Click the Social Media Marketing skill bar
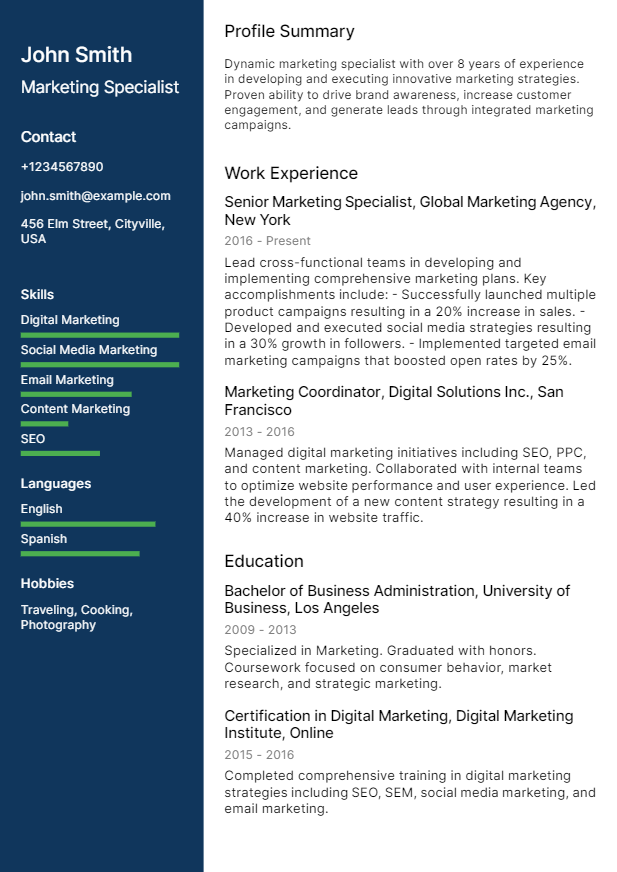 point(100,365)
